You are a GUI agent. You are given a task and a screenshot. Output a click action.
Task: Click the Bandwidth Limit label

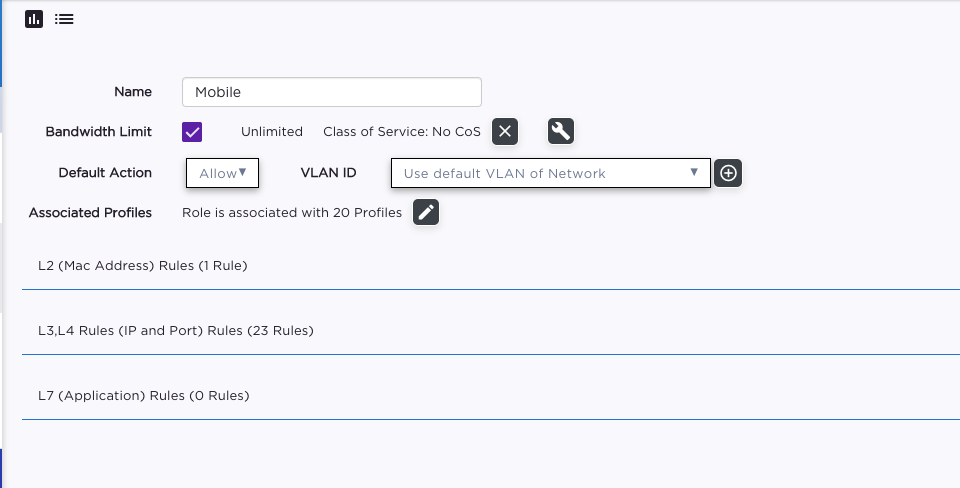pyautogui.click(x=99, y=132)
